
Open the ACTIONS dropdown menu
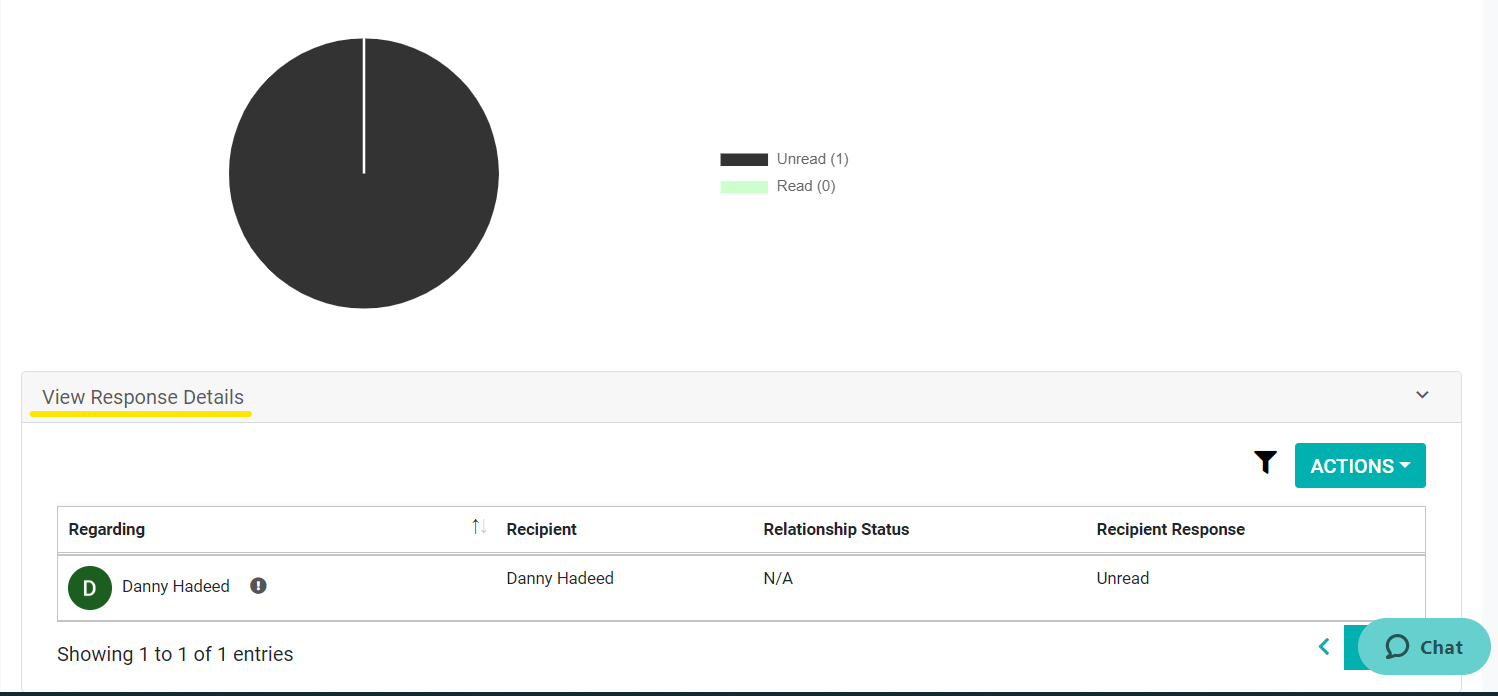pyautogui.click(x=1360, y=466)
